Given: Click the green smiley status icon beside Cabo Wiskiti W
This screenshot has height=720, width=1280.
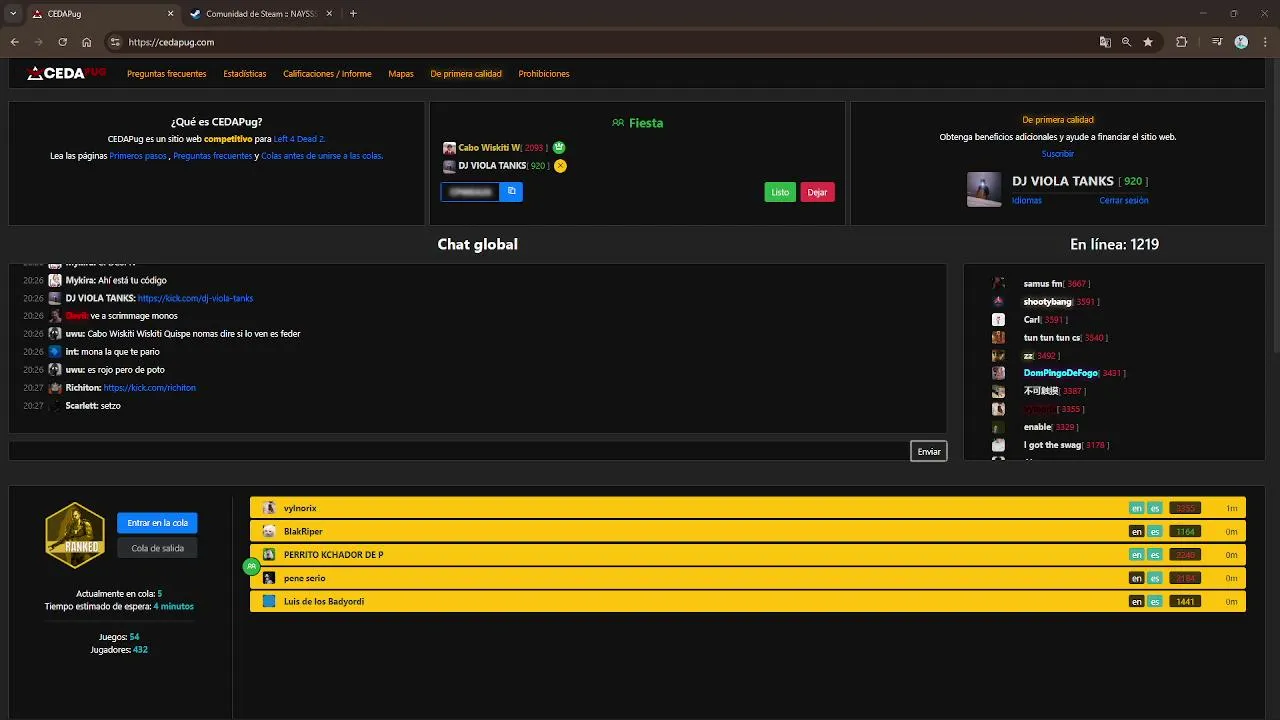Looking at the screenshot, I should [x=559, y=148].
